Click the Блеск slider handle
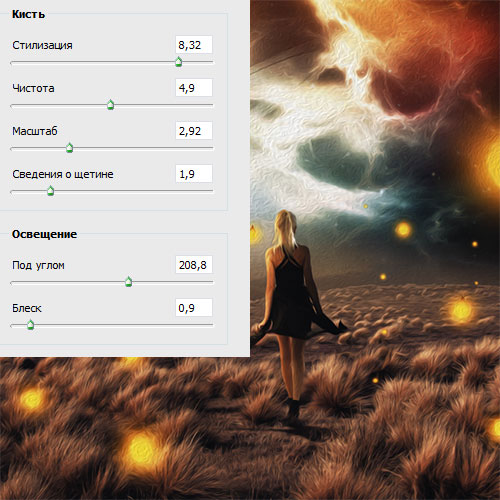 [x=30, y=324]
